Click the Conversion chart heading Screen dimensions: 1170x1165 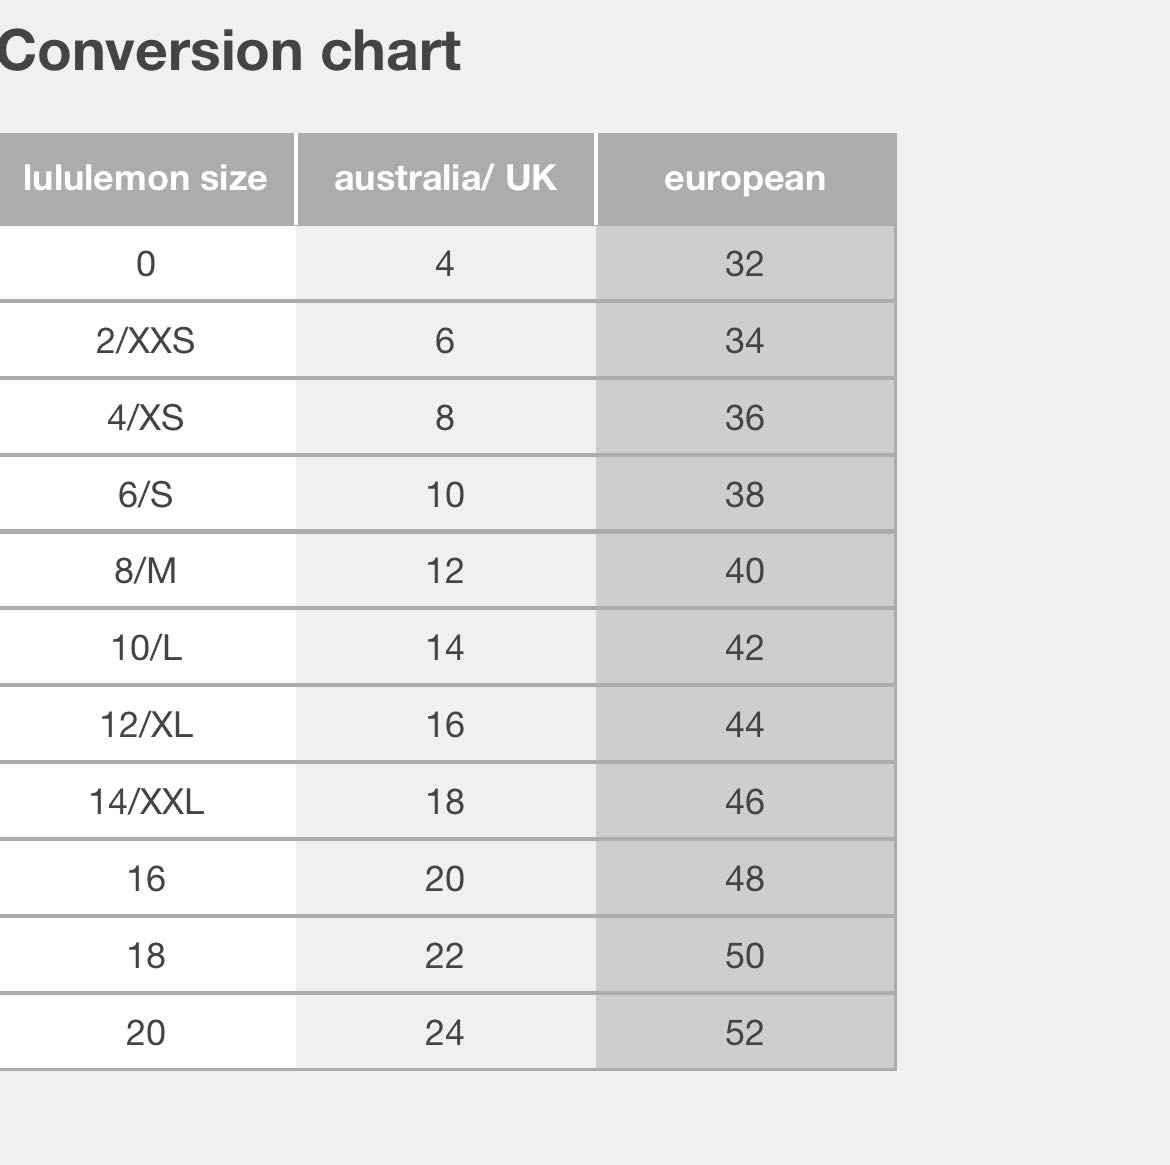230,51
